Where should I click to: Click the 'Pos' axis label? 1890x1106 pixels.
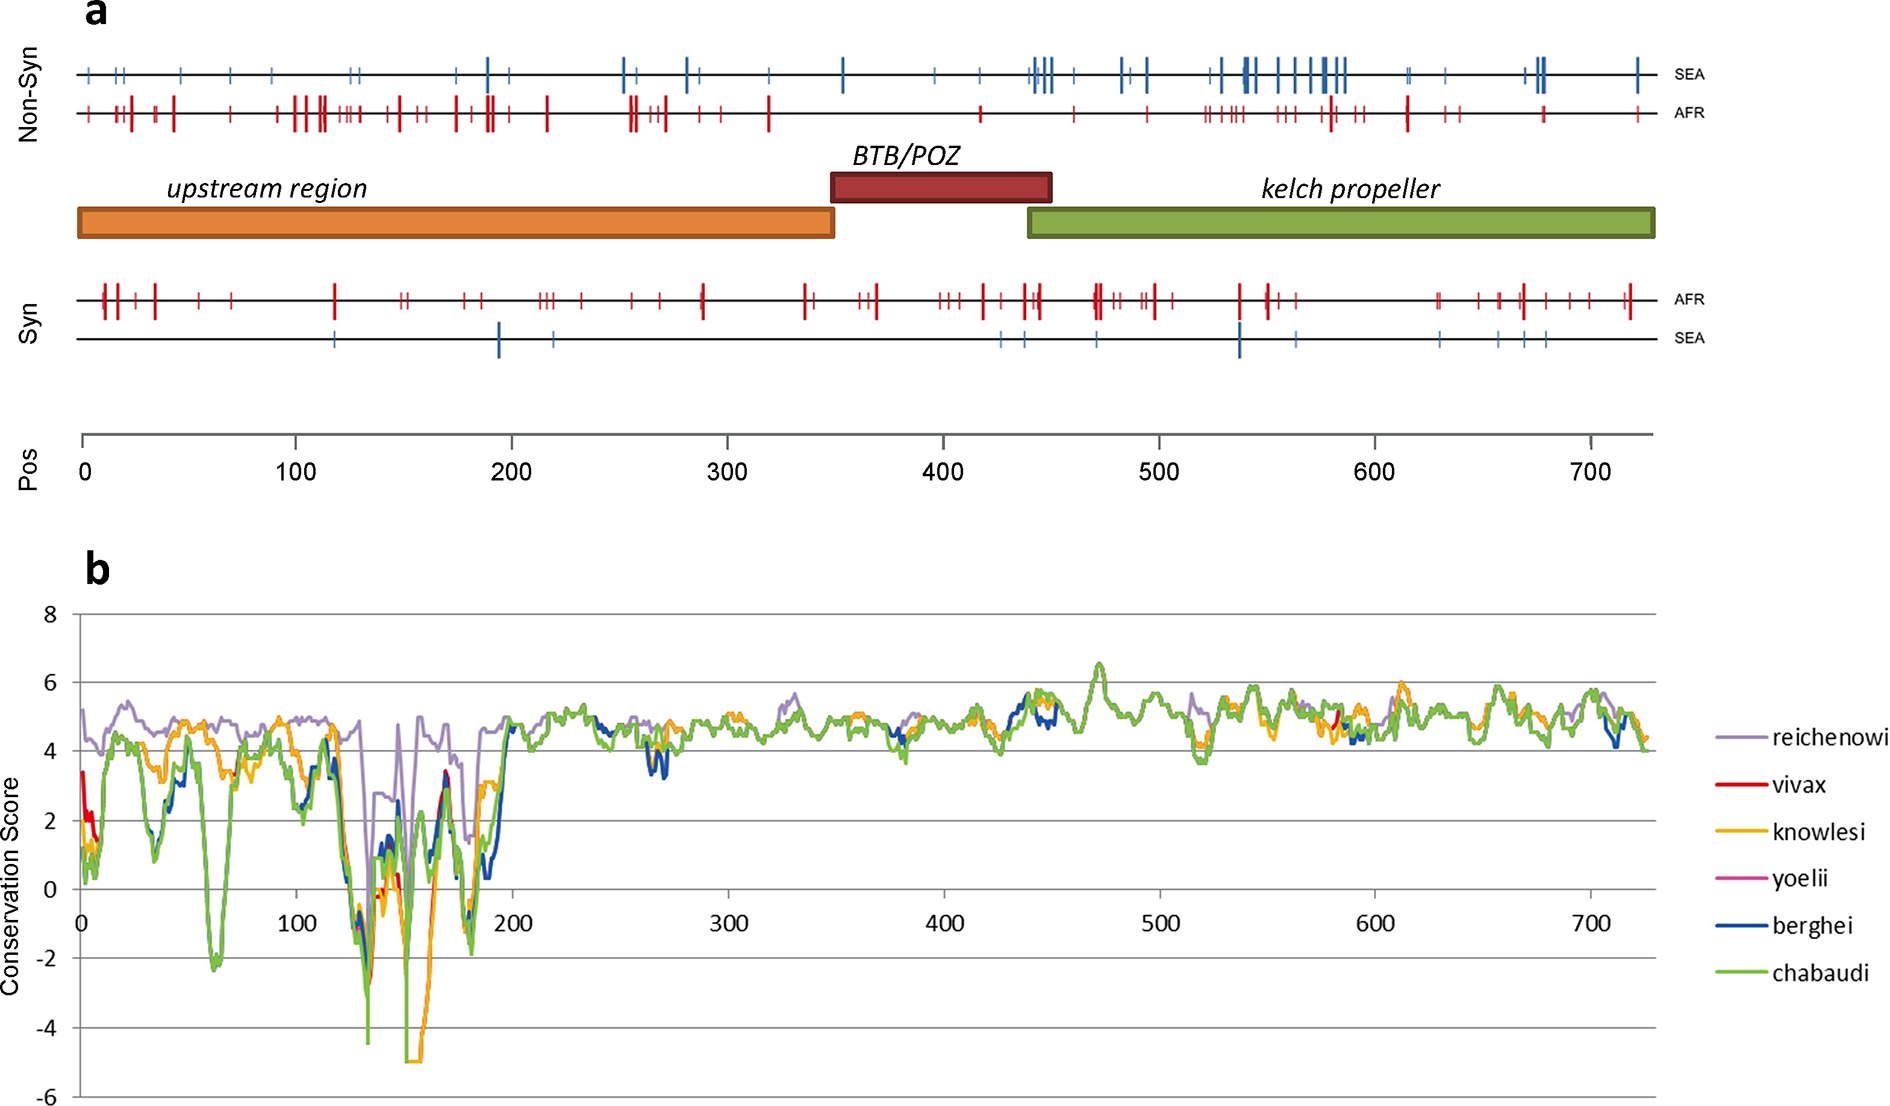pyautogui.click(x=28, y=469)
